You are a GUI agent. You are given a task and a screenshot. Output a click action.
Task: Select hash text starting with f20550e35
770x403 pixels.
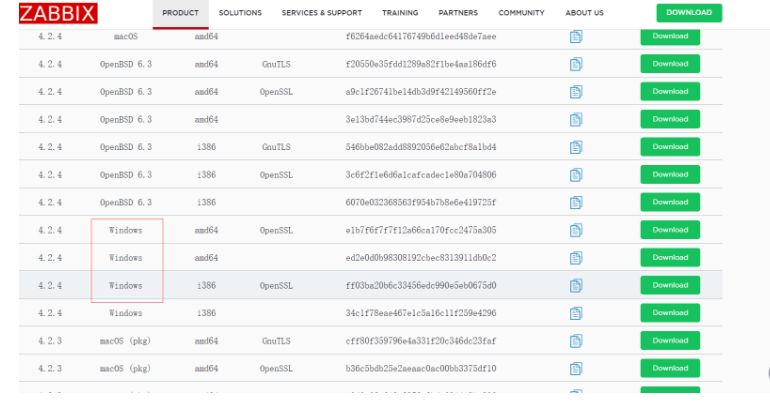pos(421,64)
